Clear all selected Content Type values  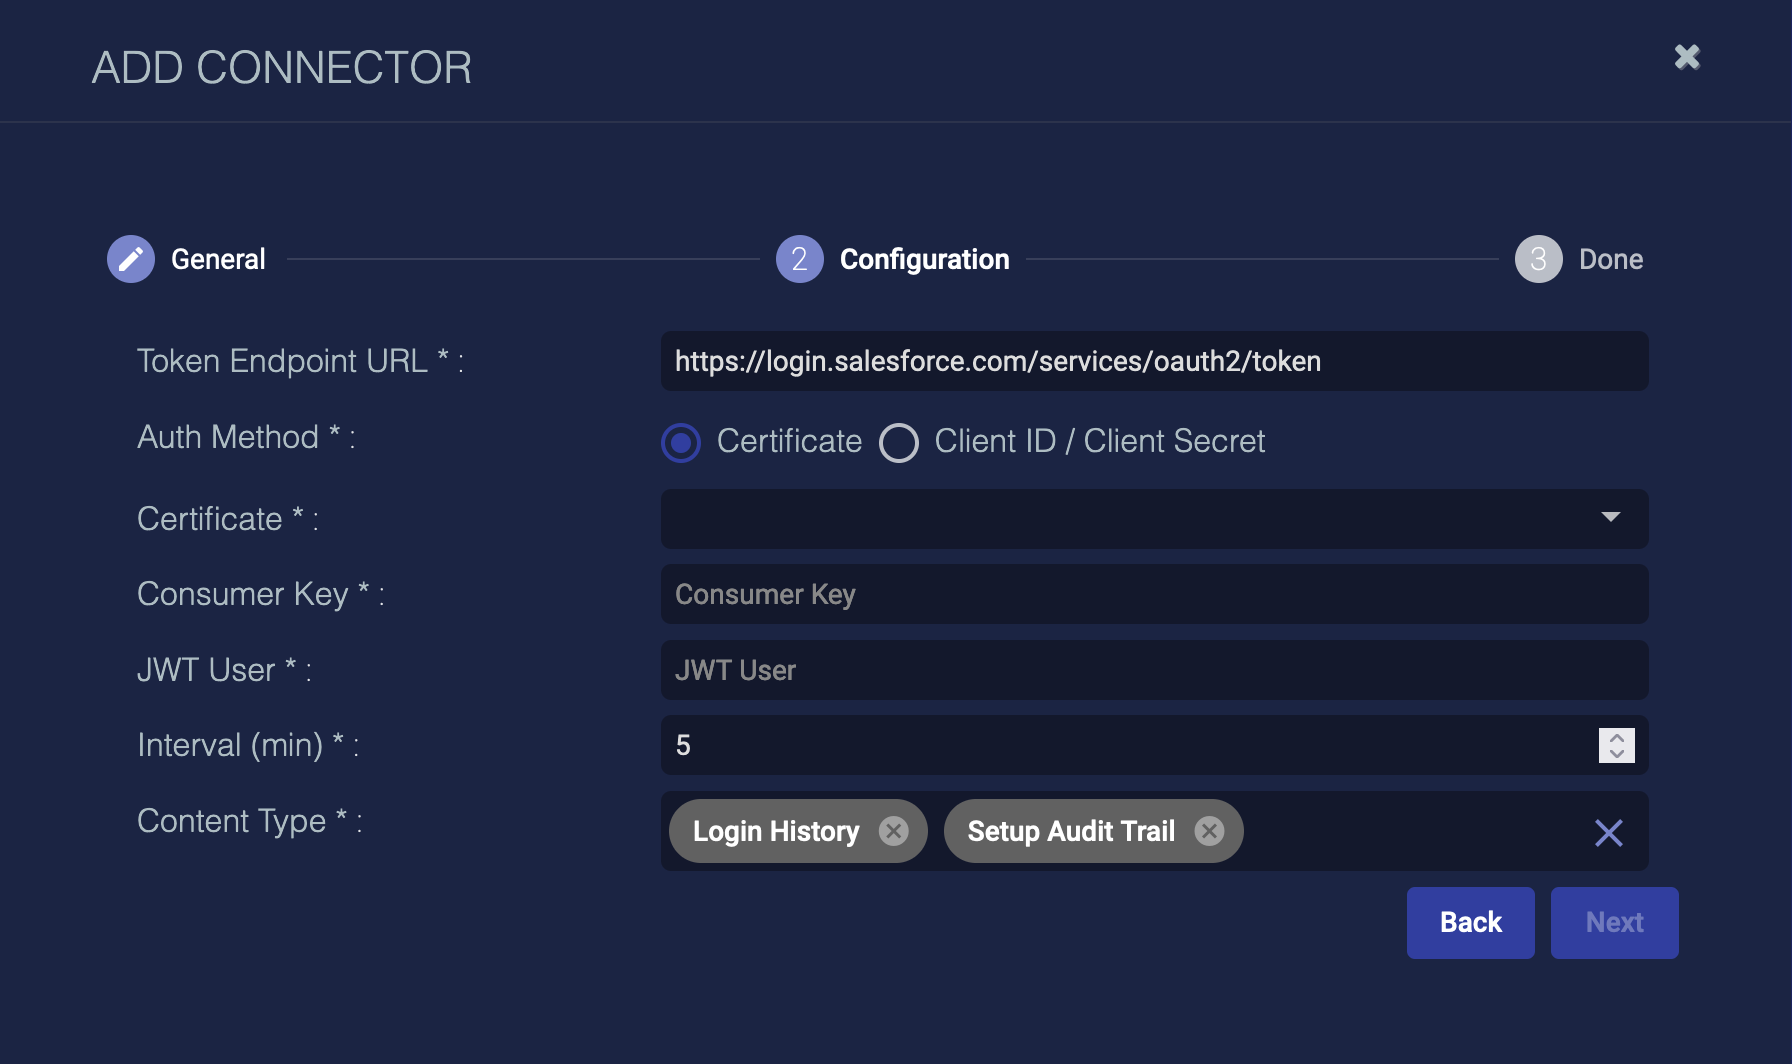[1608, 832]
